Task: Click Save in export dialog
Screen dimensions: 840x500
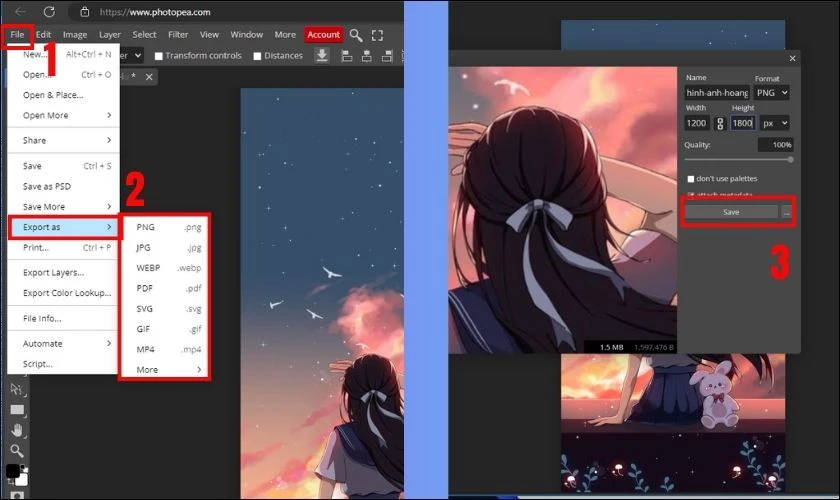Action: coord(731,212)
